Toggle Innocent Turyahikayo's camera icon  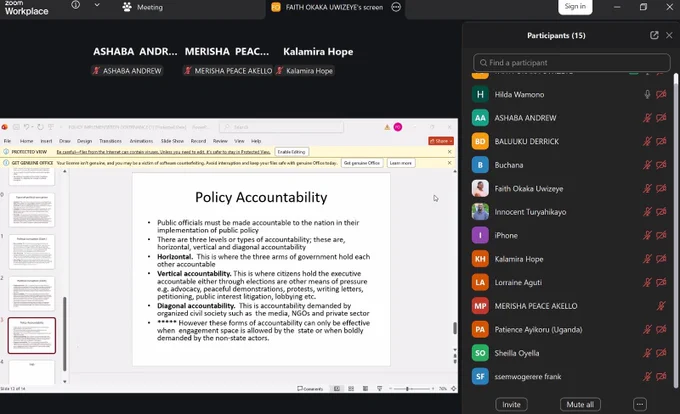(661, 212)
